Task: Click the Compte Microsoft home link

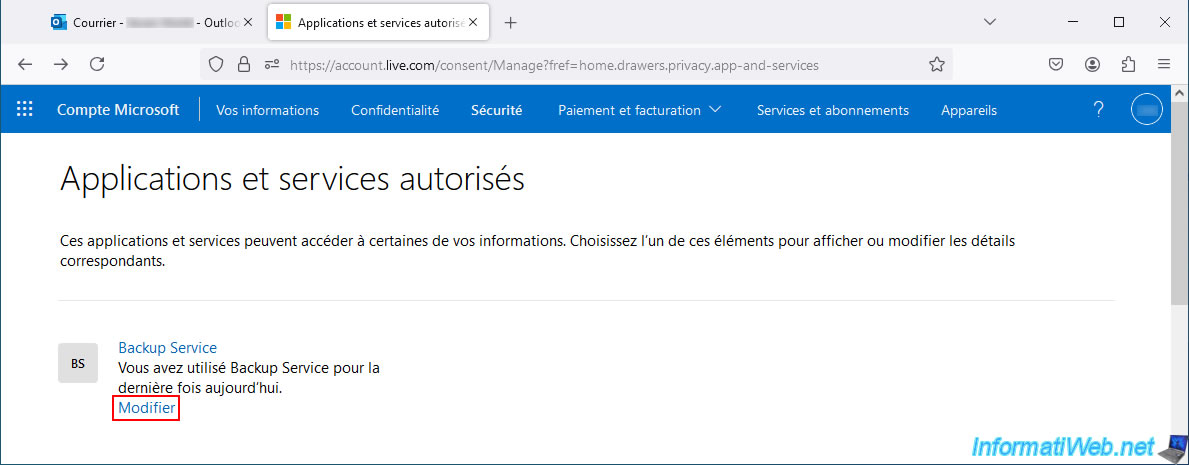Action: pos(118,110)
